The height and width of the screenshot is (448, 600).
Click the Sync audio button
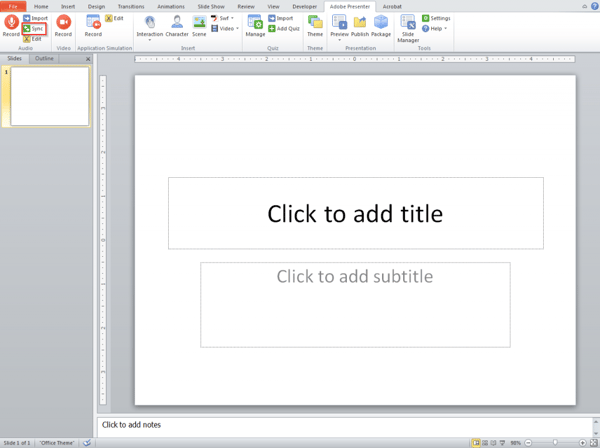point(34,29)
